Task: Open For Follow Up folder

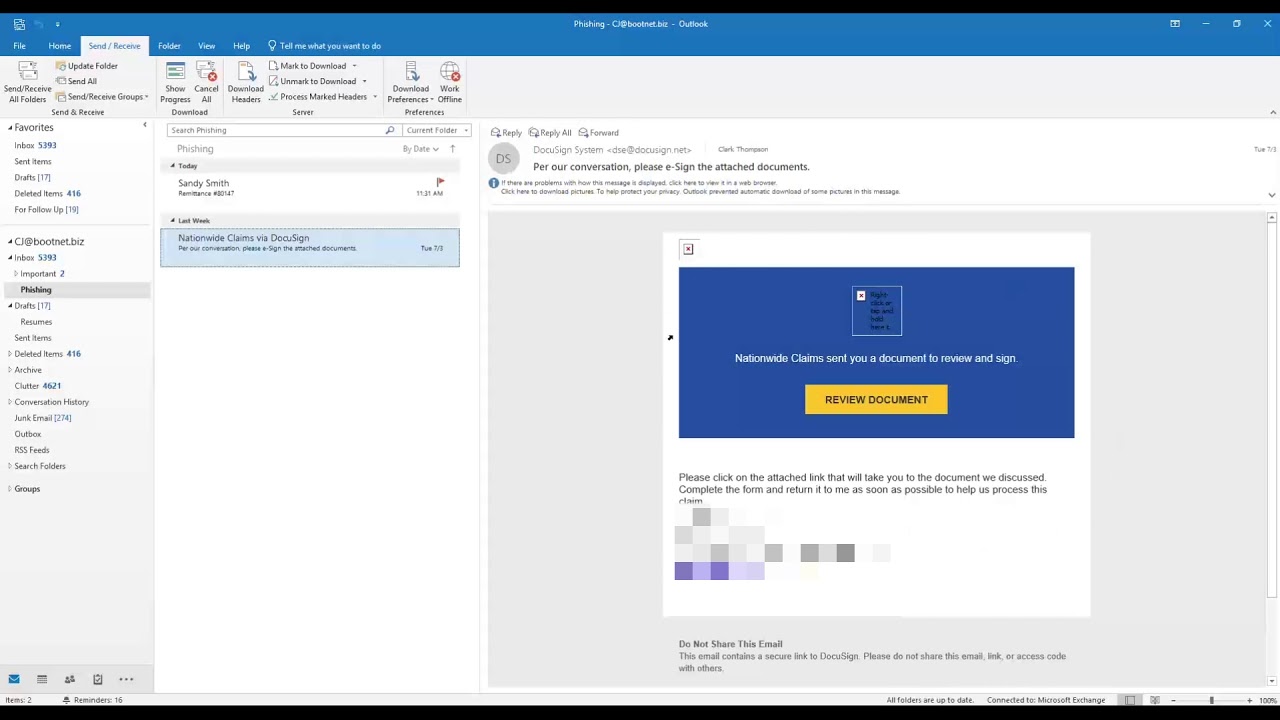Action: tap(46, 209)
